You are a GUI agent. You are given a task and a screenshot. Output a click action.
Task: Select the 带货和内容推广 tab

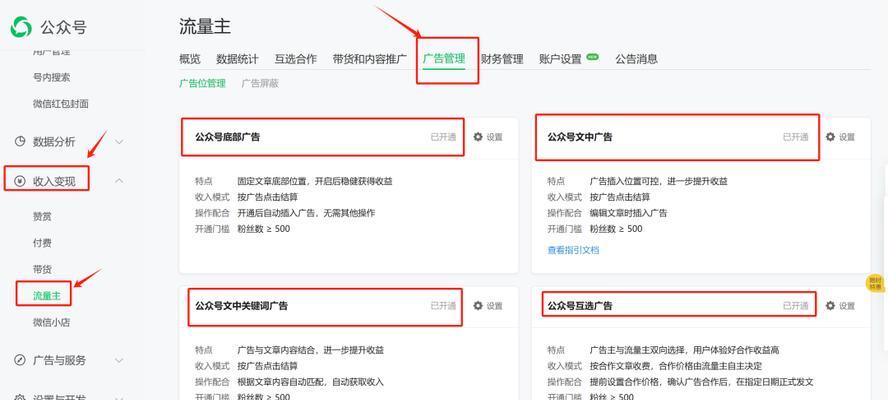point(370,59)
